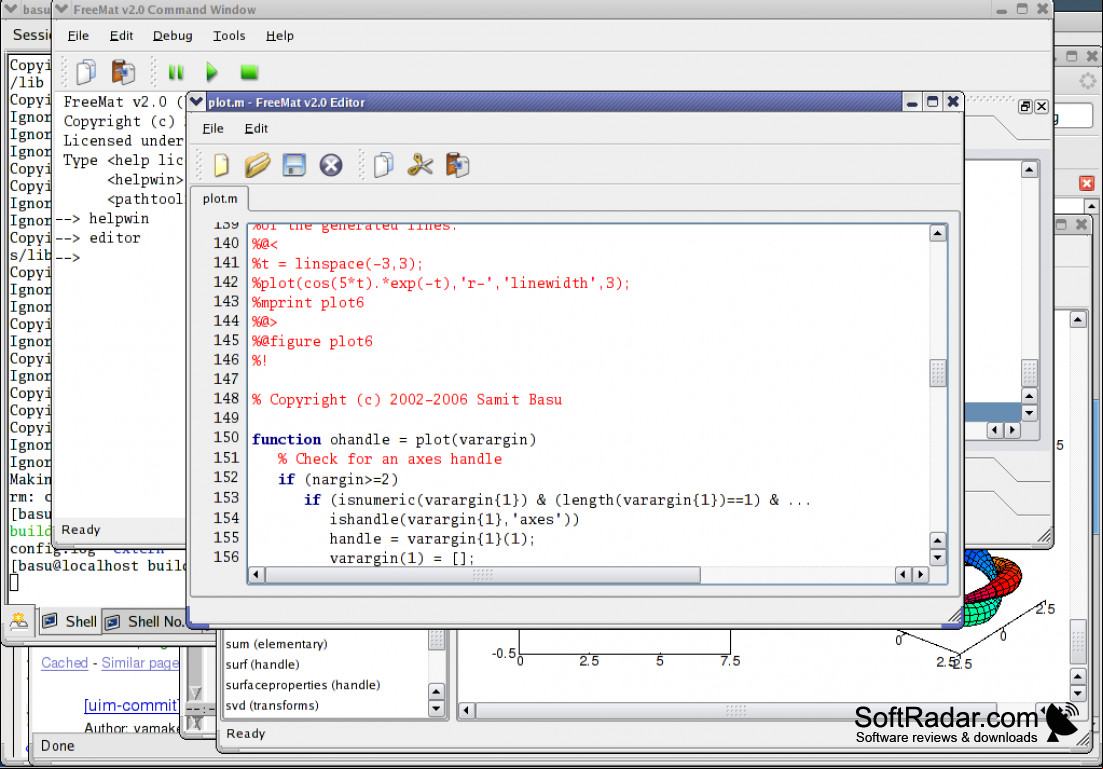Create a new file in the Editor toolbar

pos(222,165)
